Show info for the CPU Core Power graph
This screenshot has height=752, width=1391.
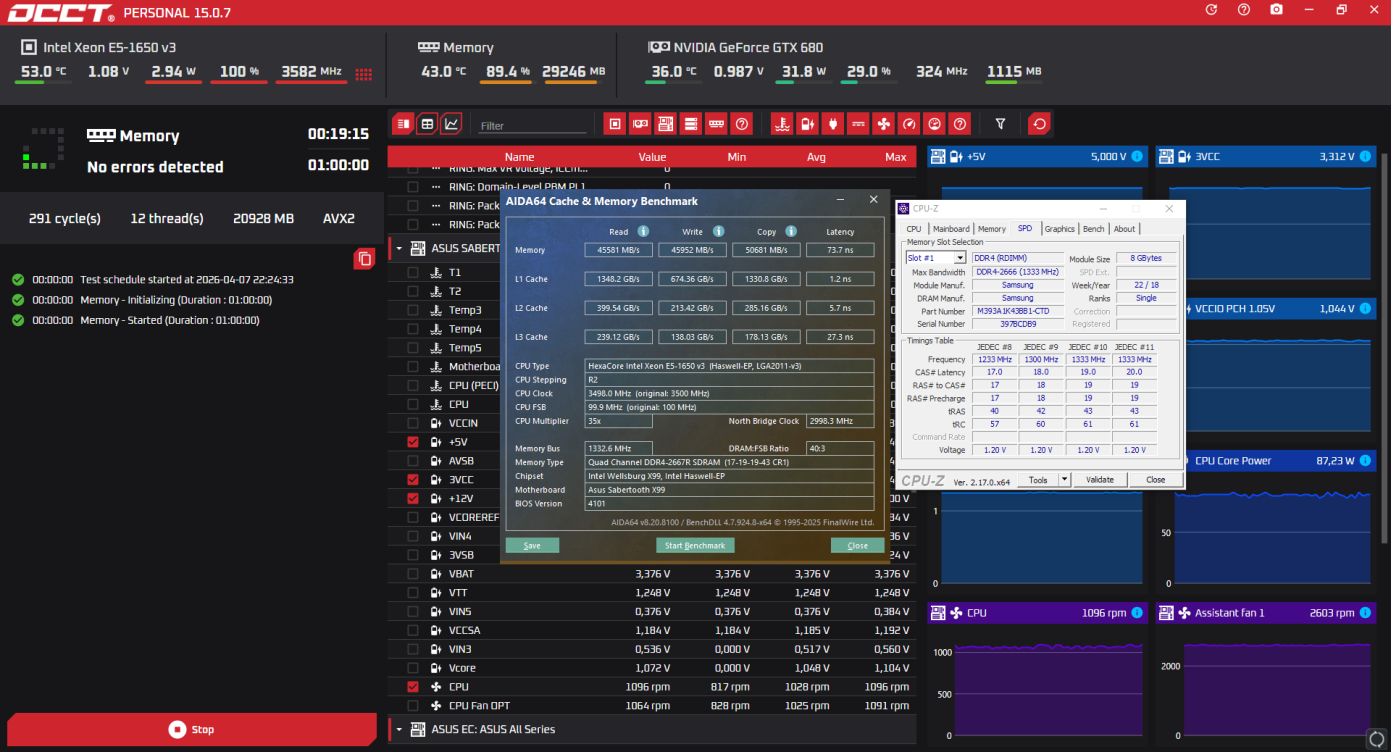(x=1366, y=461)
